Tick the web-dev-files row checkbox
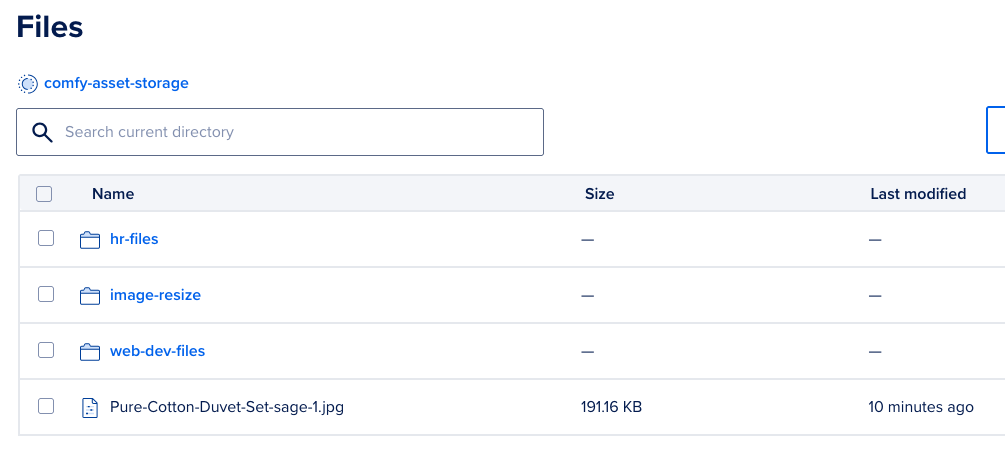1005x456 pixels. pos(46,350)
